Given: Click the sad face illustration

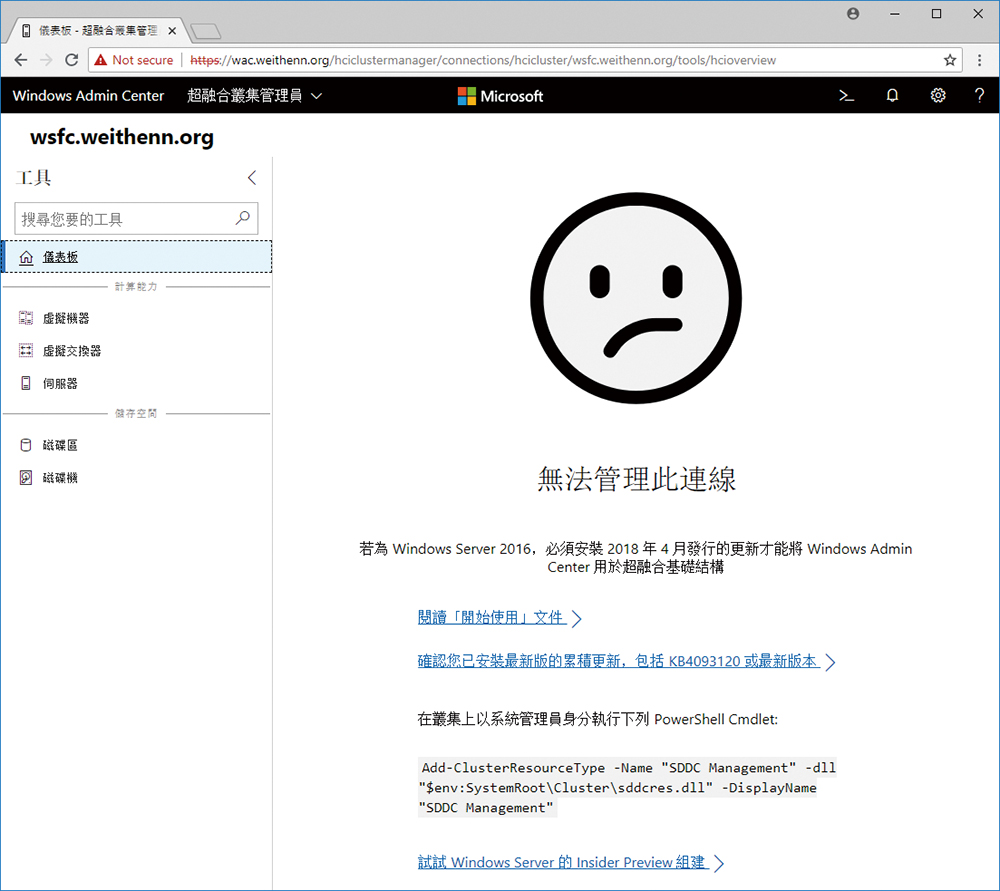Looking at the screenshot, I should coord(636,298).
